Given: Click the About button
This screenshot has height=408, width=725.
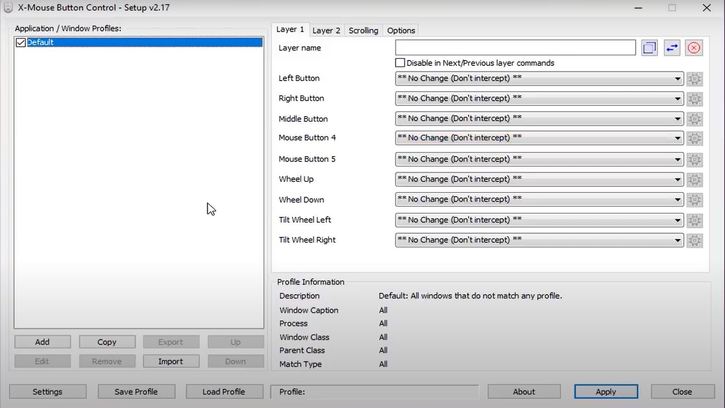Looking at the screenshot, I should (x=524, y=392).
